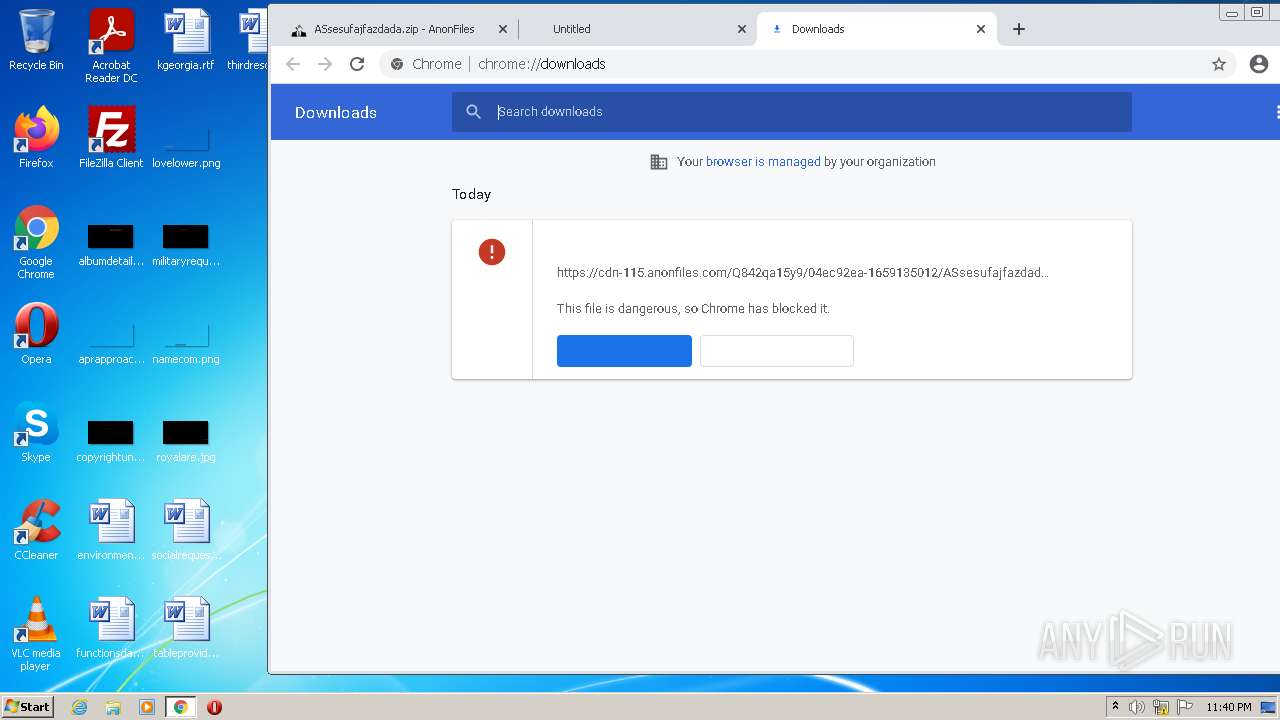Reload the Chrome page

pos(357,64)
